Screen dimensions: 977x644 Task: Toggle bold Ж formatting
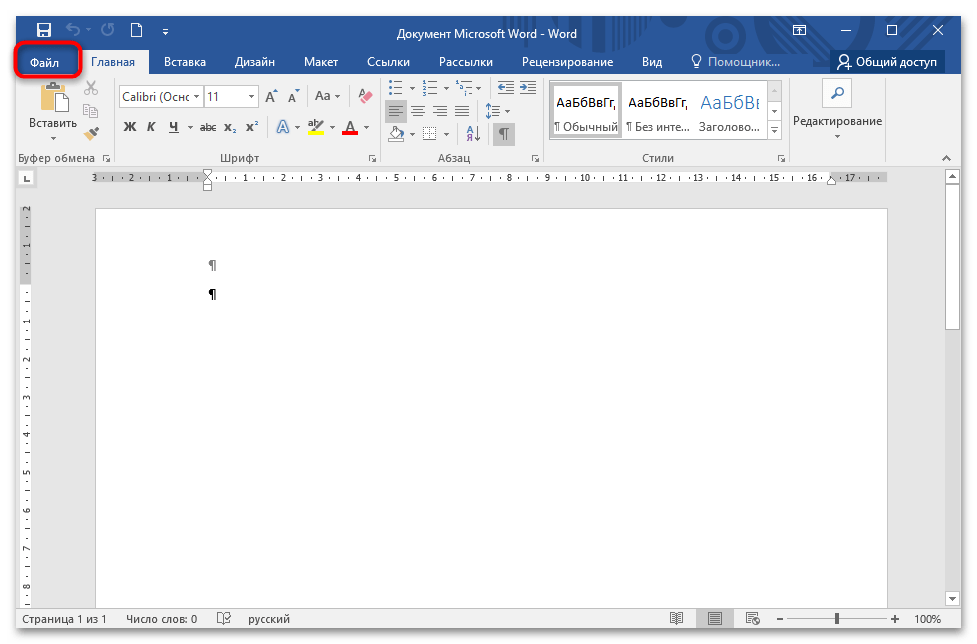130,127
